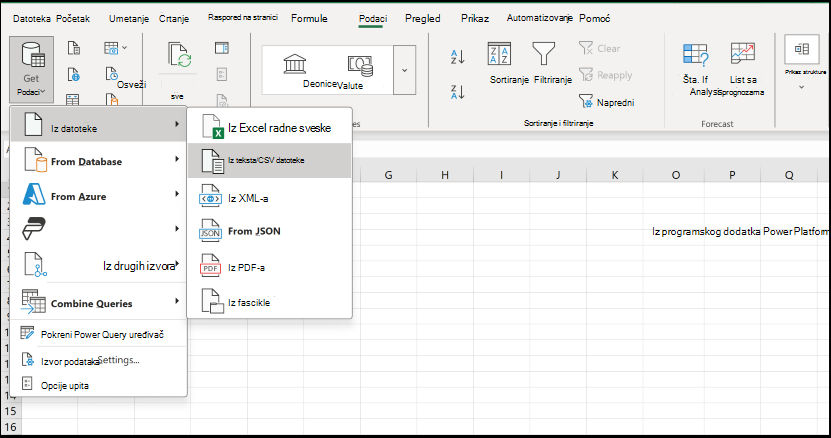Toggle the Filtriranje funnel filter

pos(543,54)
